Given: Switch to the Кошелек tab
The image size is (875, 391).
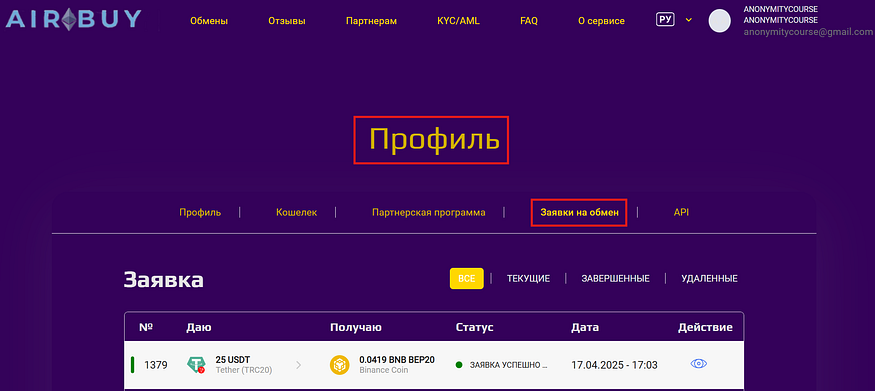Looking at the screenshot, I should 296,213.
